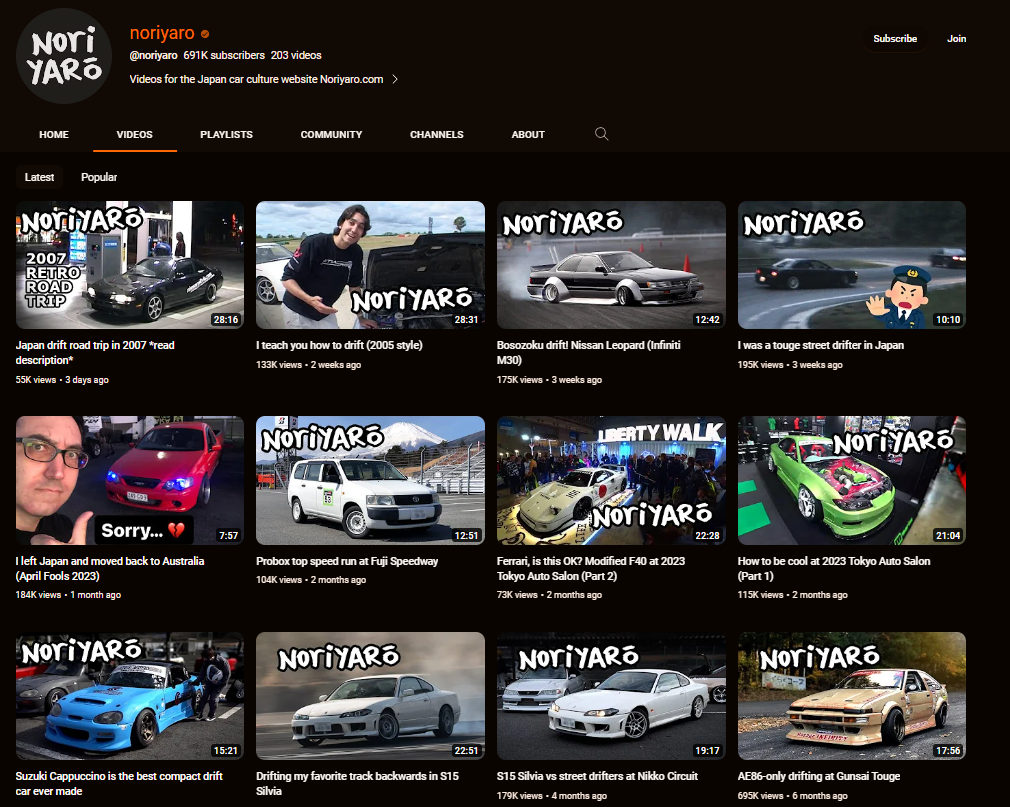Open the AE86 Gunsai Touge thumbnail
The image size is (1010, 807).
(x=852, y=696)
